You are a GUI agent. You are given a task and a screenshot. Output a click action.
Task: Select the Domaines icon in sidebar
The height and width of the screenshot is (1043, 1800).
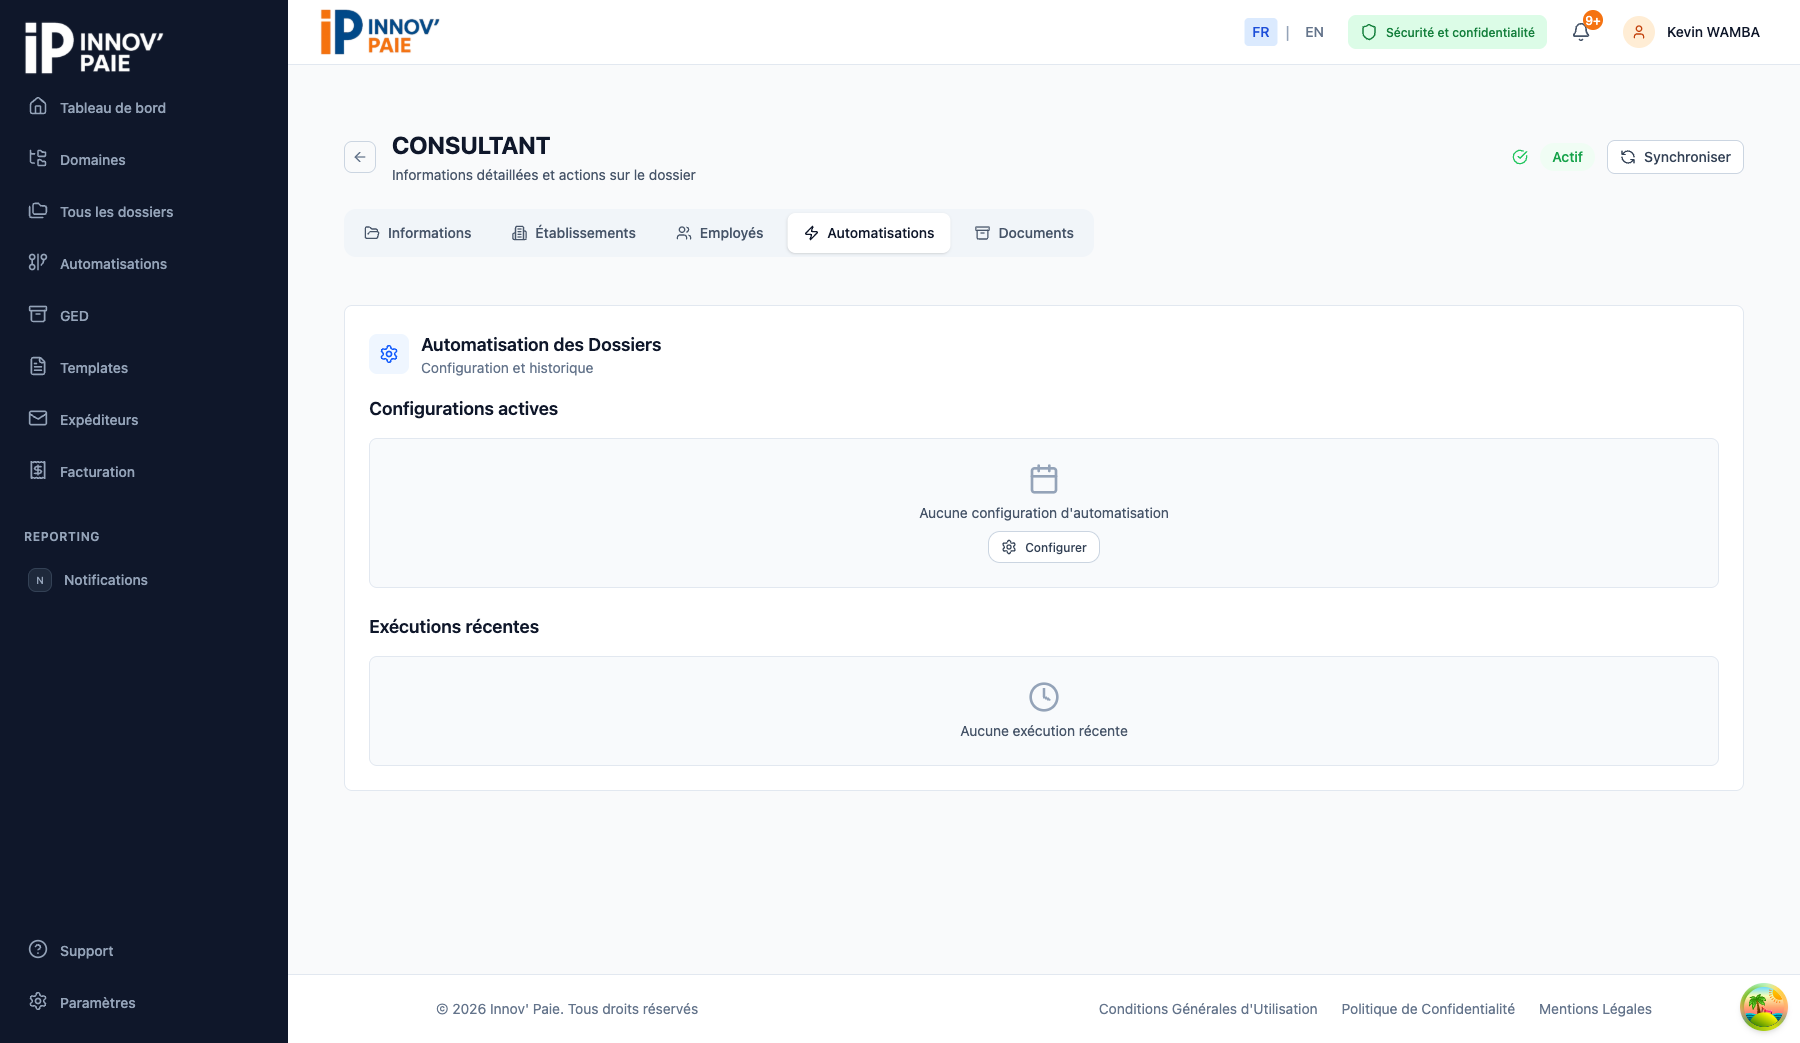[x=38, y=159]
